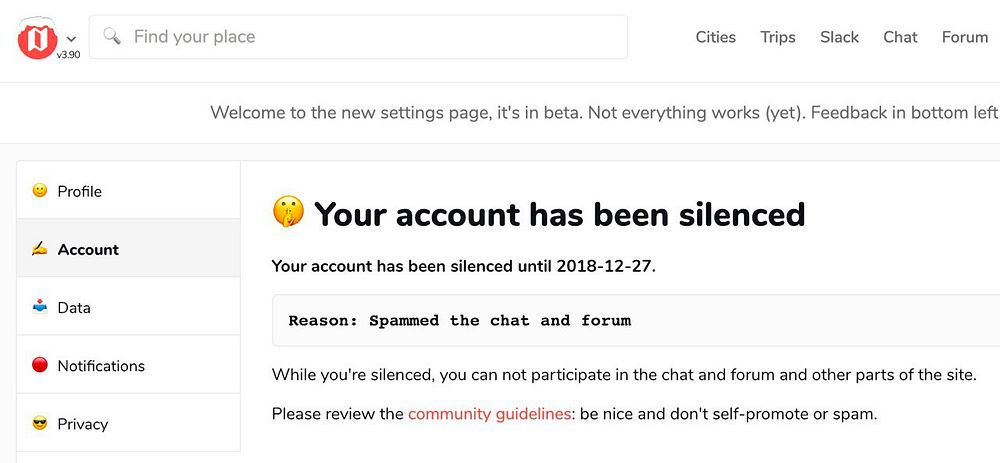The image size is (1000, 463).
Task: Select the Profile settings tab
Action: (x=80, y=191)
